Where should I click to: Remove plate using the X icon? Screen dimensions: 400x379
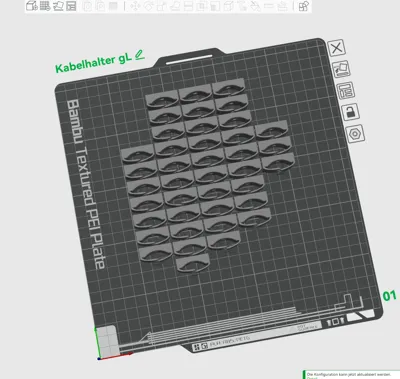[337, 48]
